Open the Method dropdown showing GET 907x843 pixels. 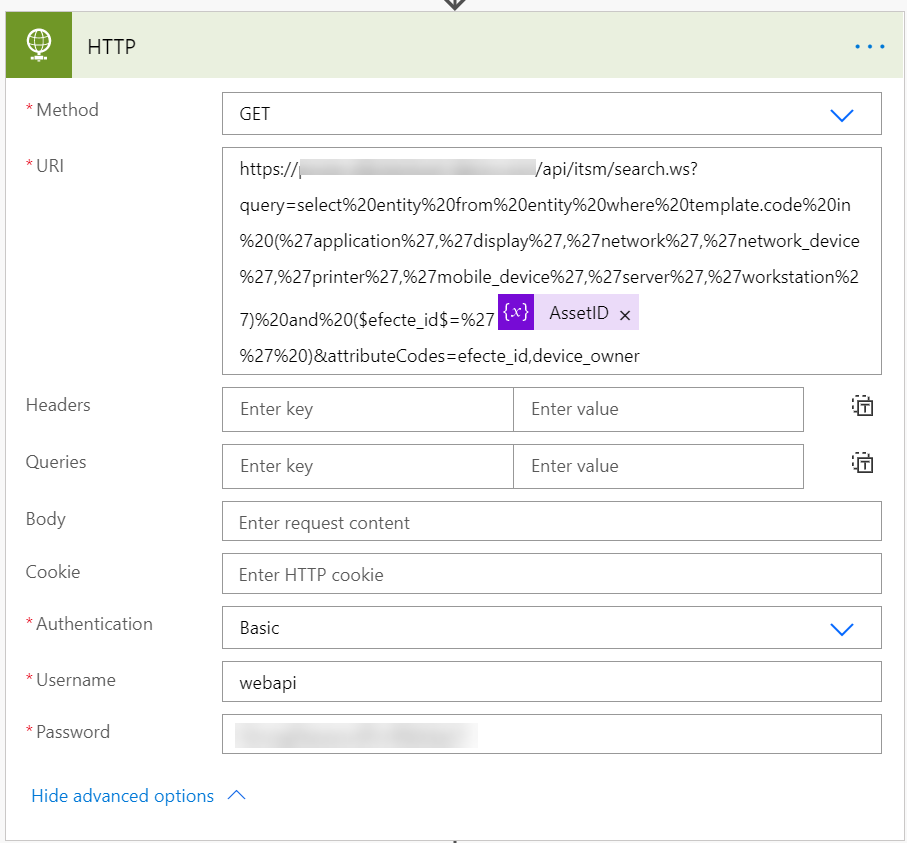pyautogui.click(x=841, y=115)
